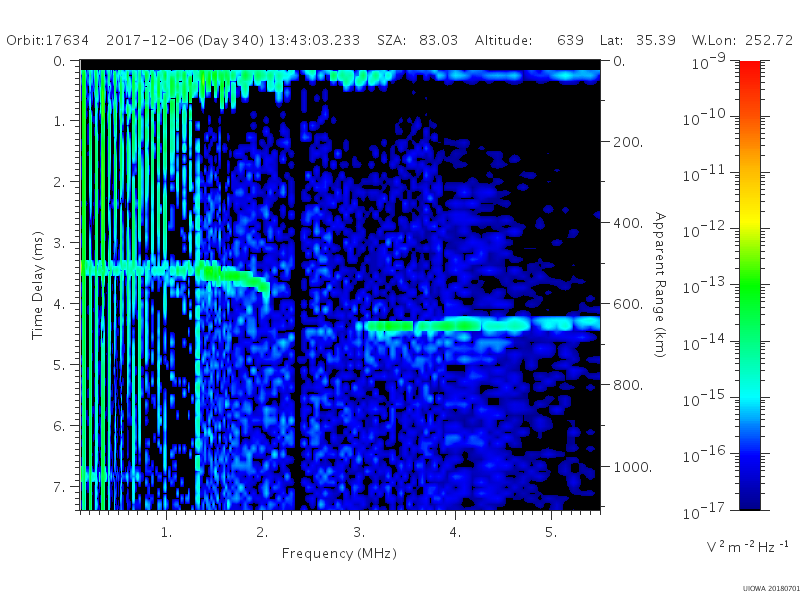Click the 10^-10 colorbar label

click(704, 117)
